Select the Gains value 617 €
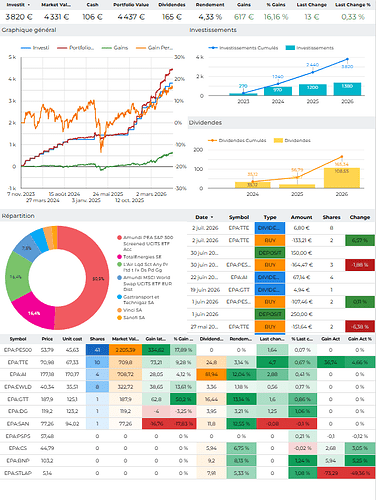Screen dimensions: 376x500 coord(244,17)
